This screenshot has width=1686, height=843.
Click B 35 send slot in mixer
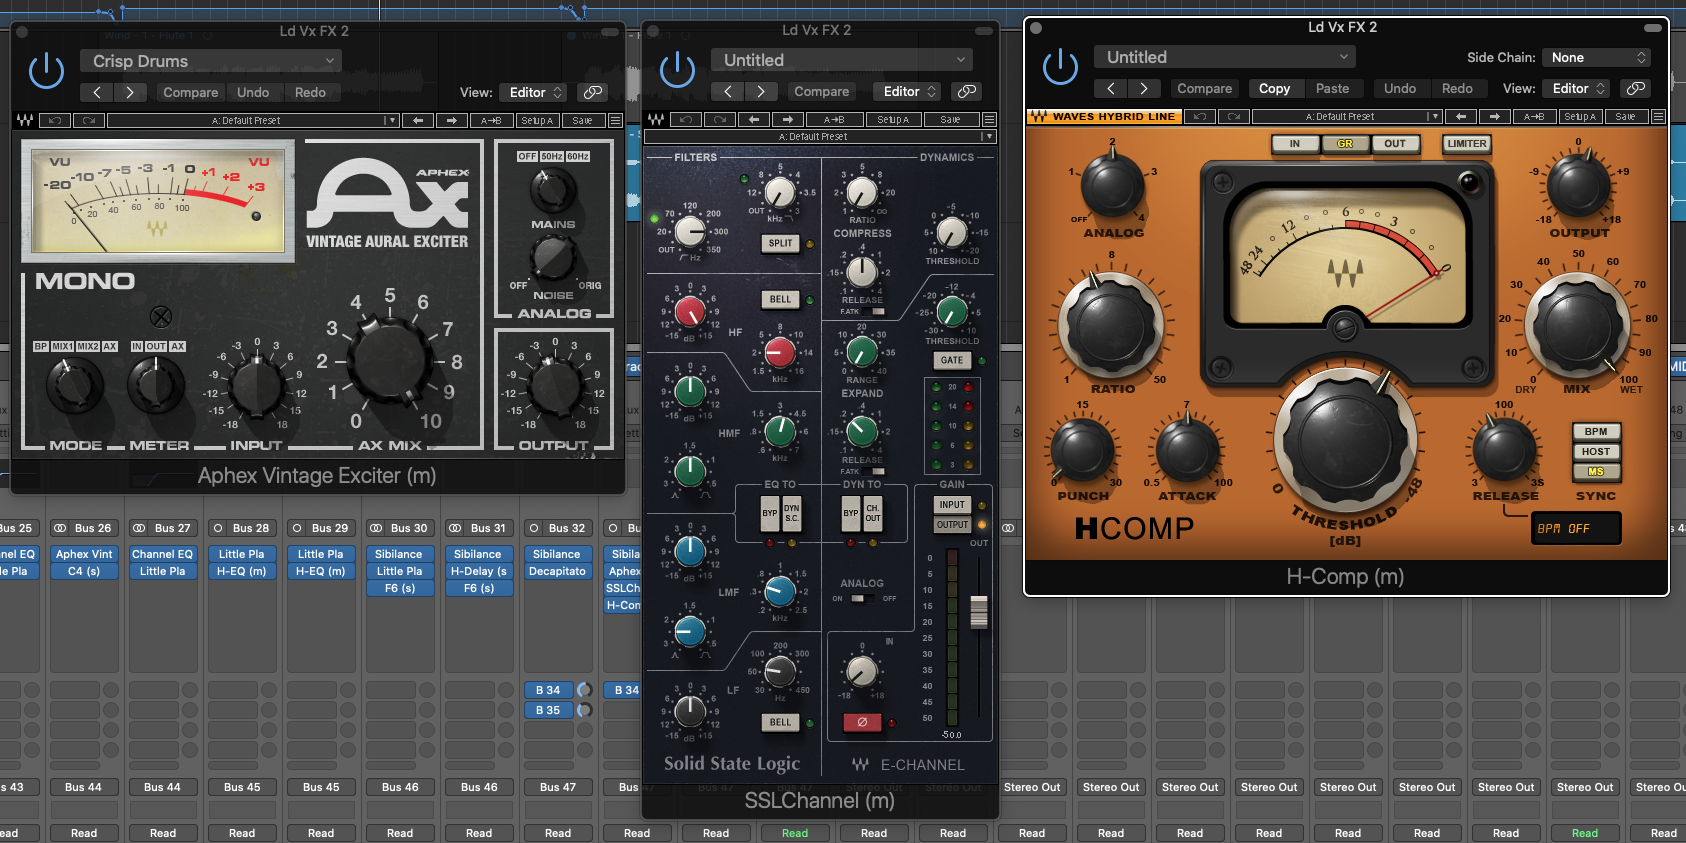point(548,710)
